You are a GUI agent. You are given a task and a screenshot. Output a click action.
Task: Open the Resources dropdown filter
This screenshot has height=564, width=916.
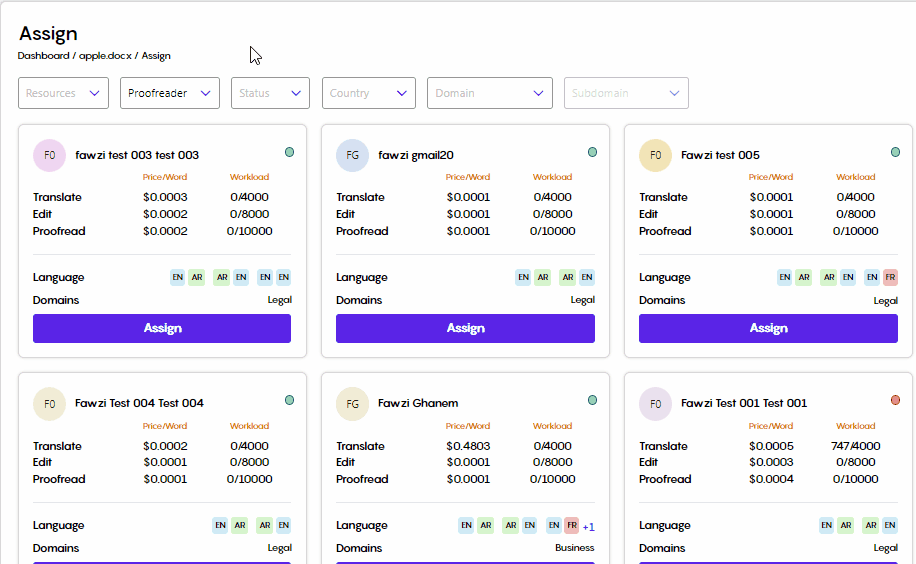point(63,93)
